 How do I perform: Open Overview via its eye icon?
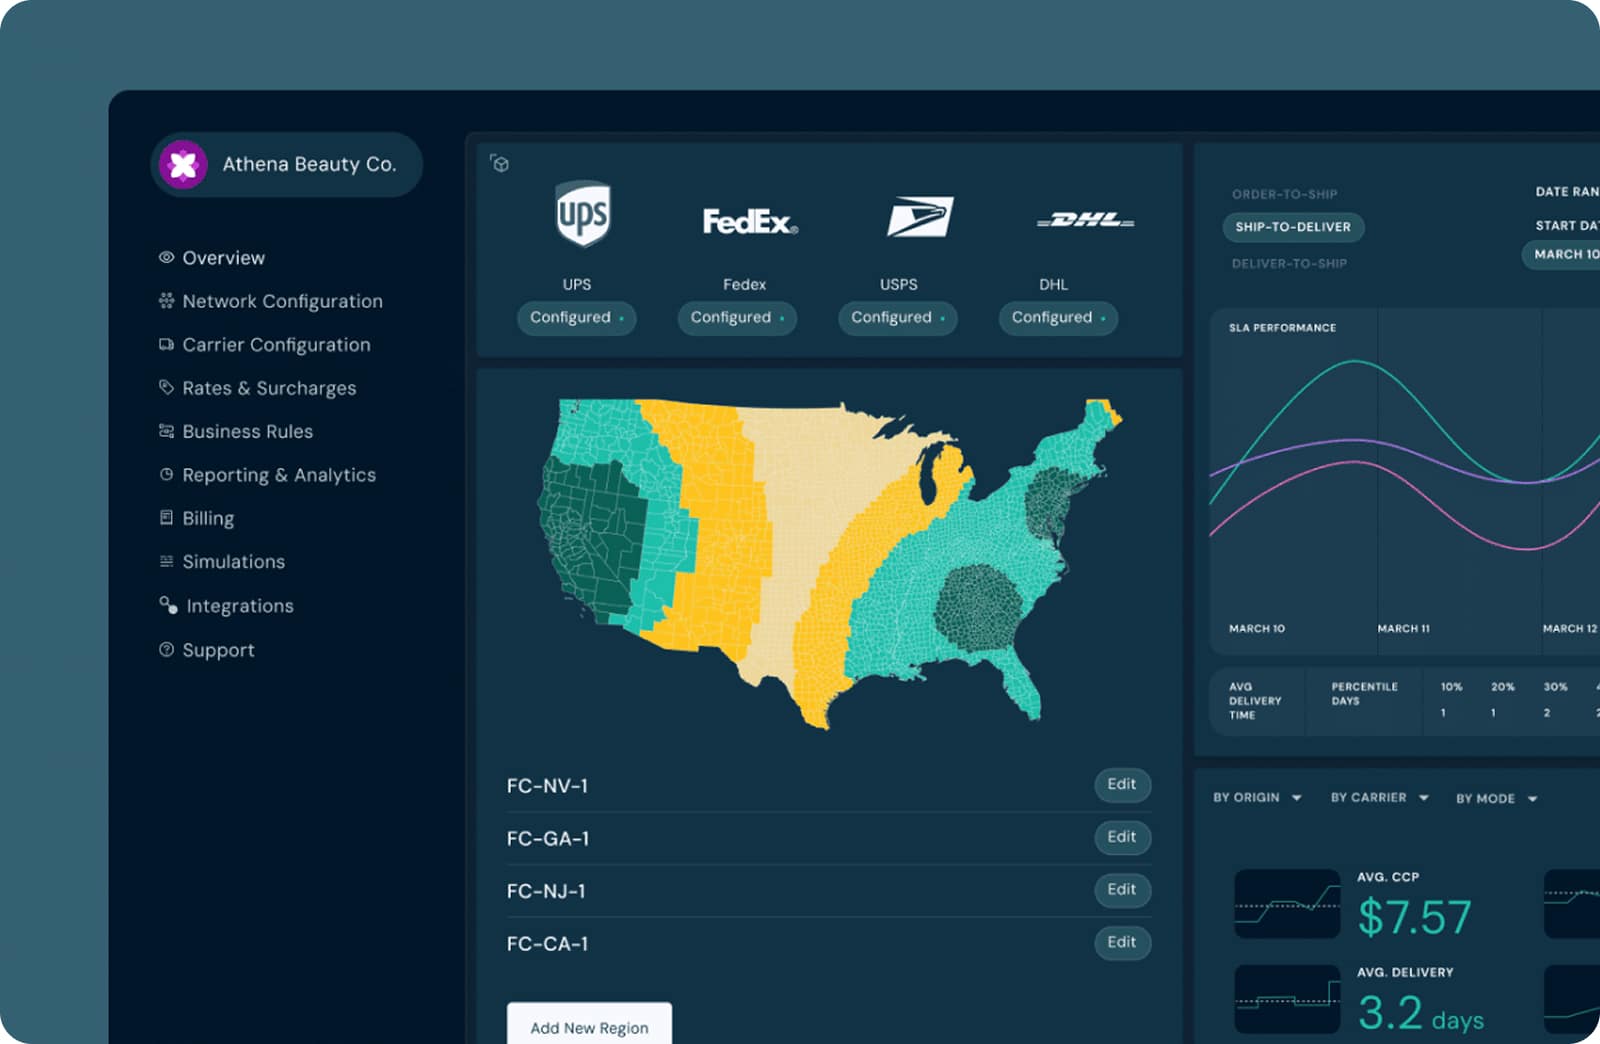coord(166,257)
